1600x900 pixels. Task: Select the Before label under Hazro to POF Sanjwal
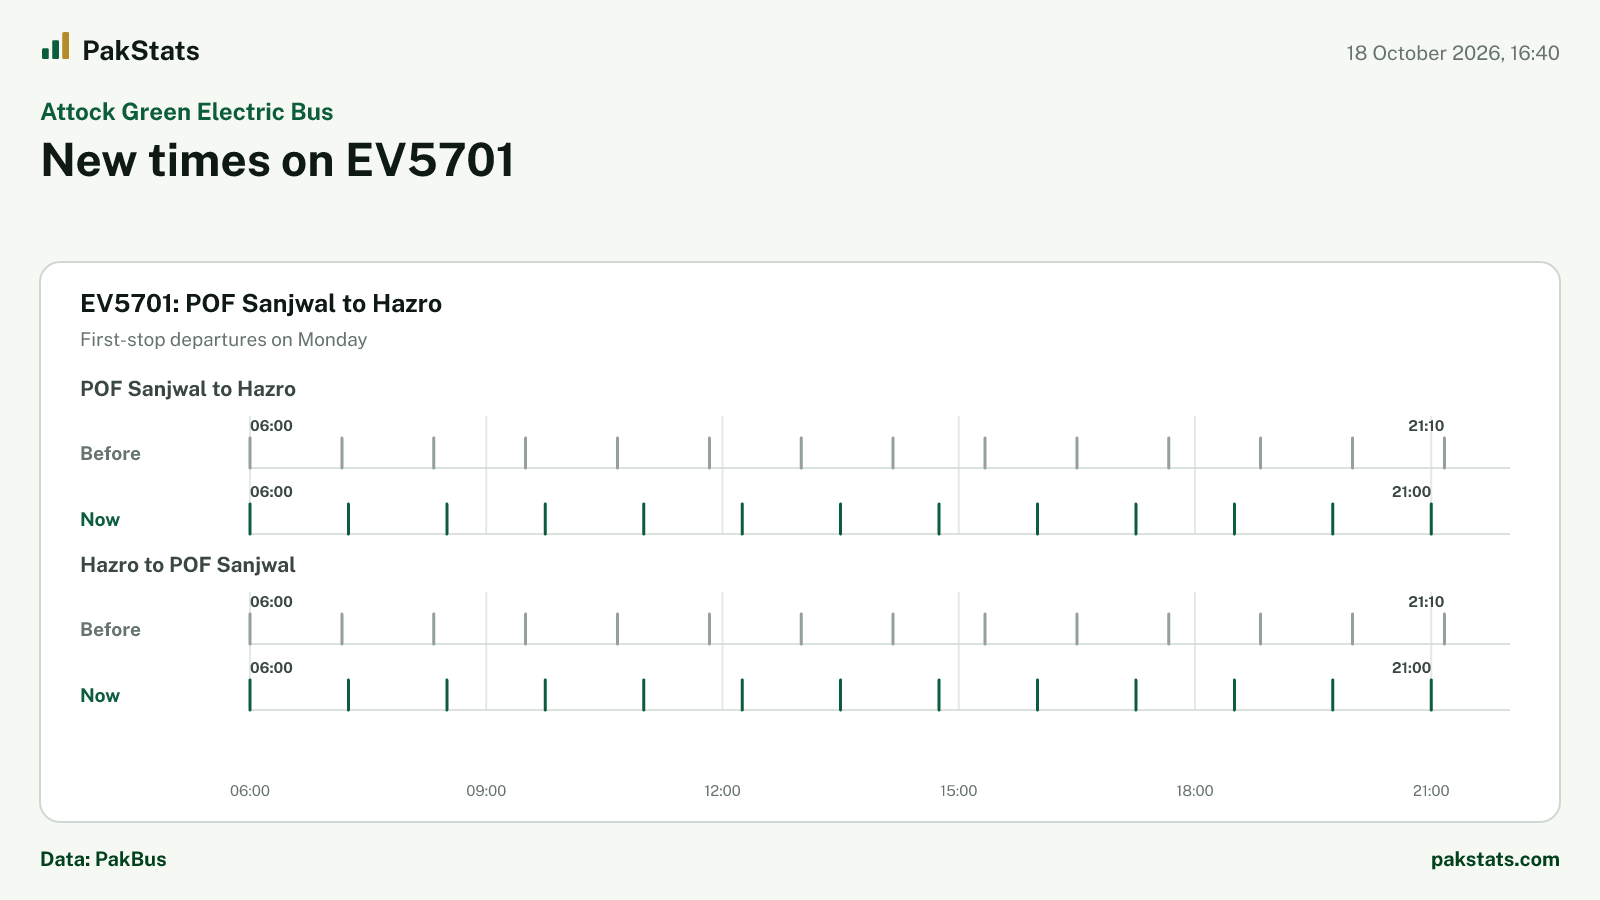tap(110, 630)
